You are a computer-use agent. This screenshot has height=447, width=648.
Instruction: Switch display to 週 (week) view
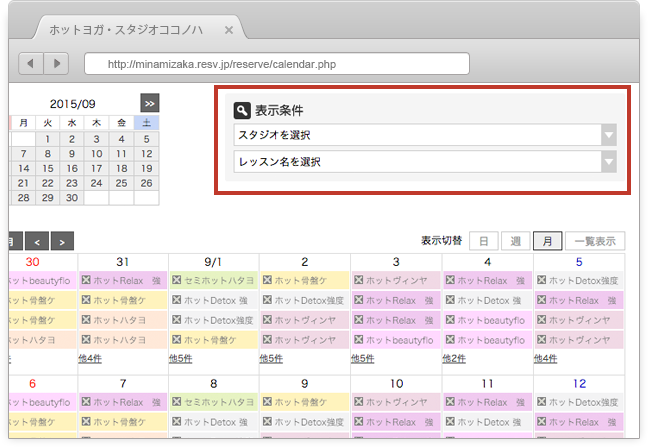click(x=515, y=241)
